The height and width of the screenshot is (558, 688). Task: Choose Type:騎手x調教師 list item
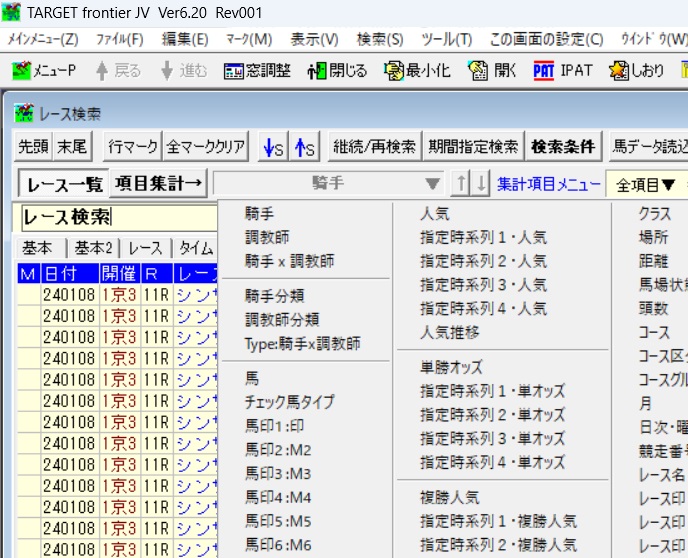303,343
